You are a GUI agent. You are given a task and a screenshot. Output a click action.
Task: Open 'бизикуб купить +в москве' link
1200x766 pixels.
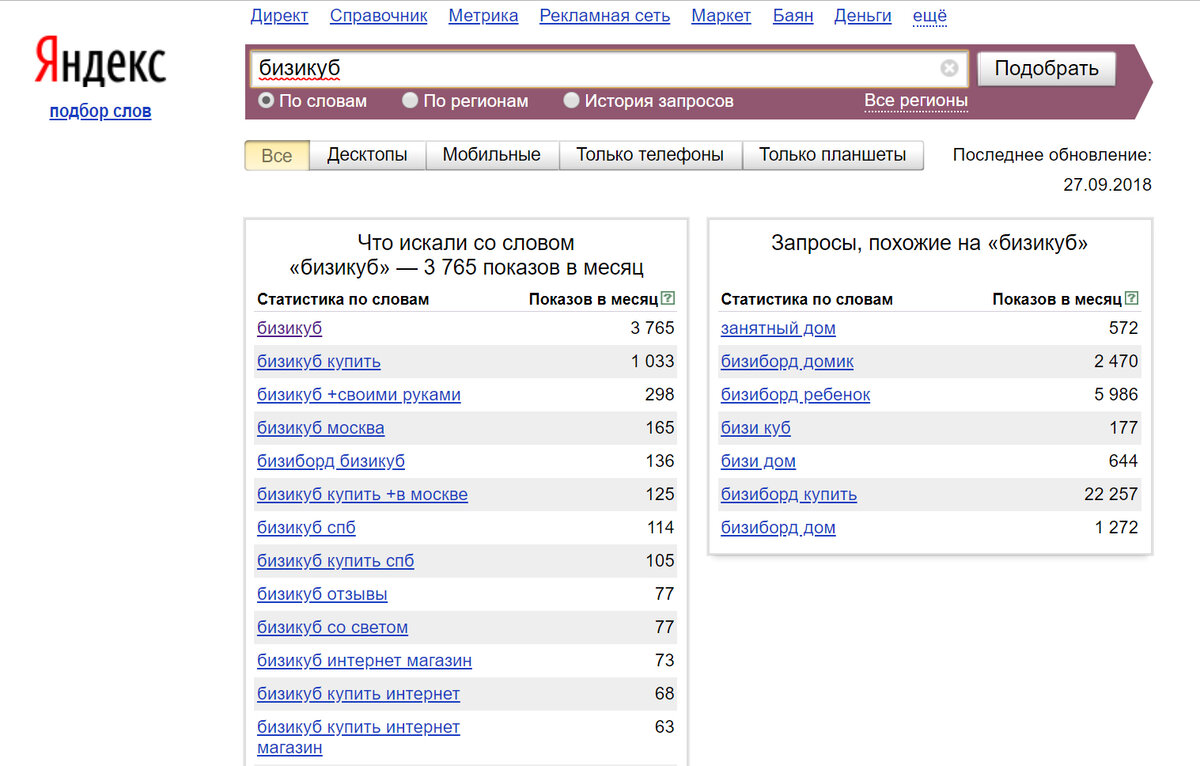point(362,494)
